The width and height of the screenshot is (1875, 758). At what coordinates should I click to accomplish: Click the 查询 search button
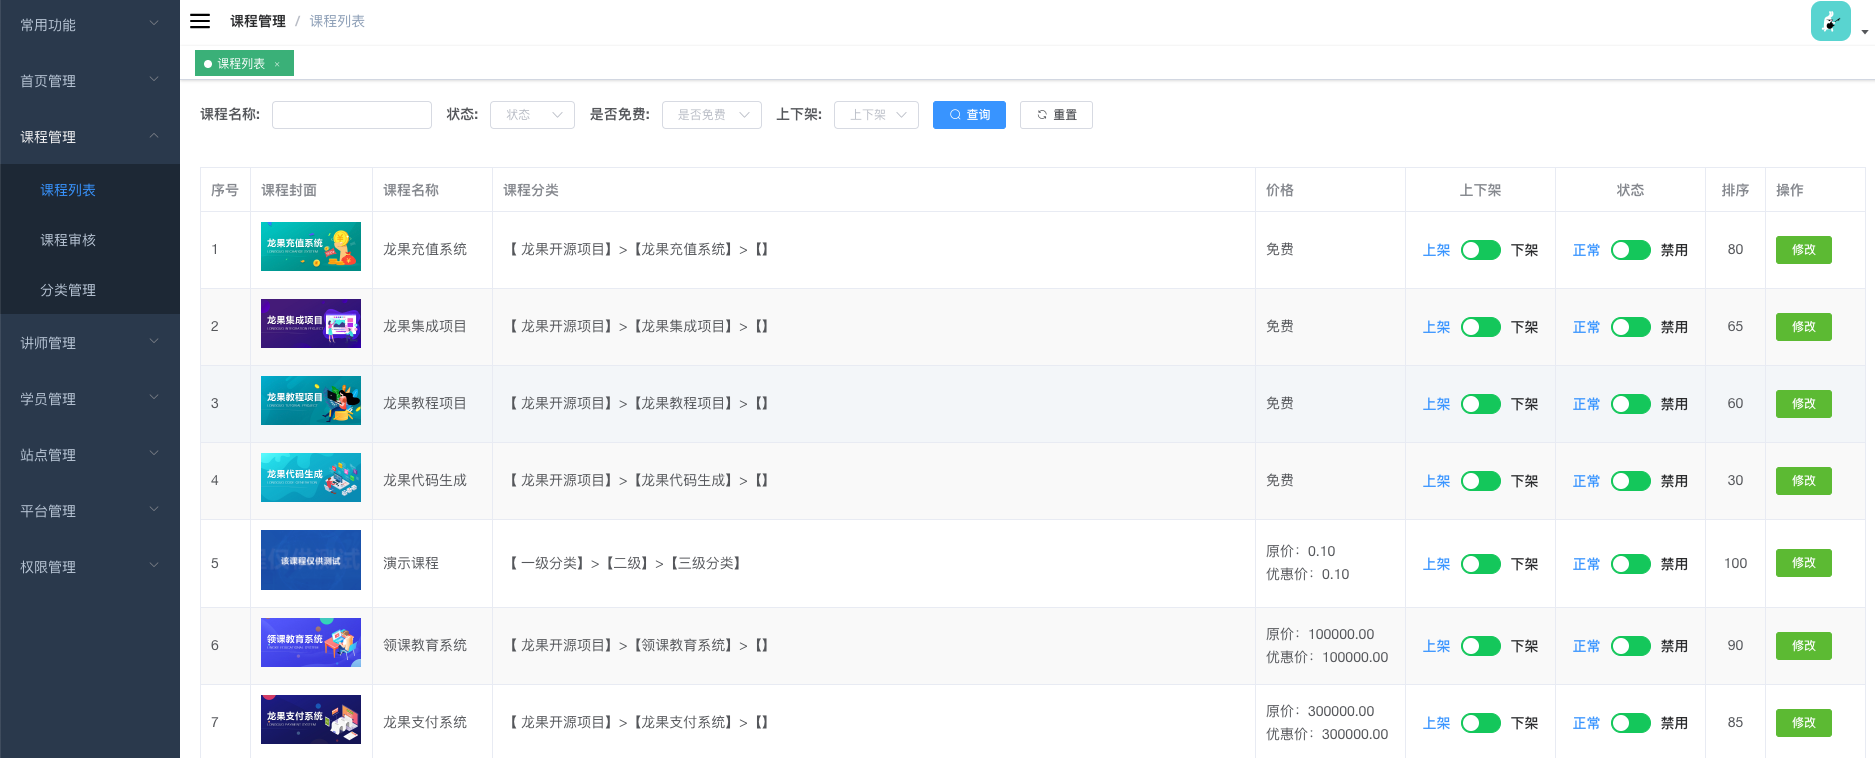click(969, 115)
